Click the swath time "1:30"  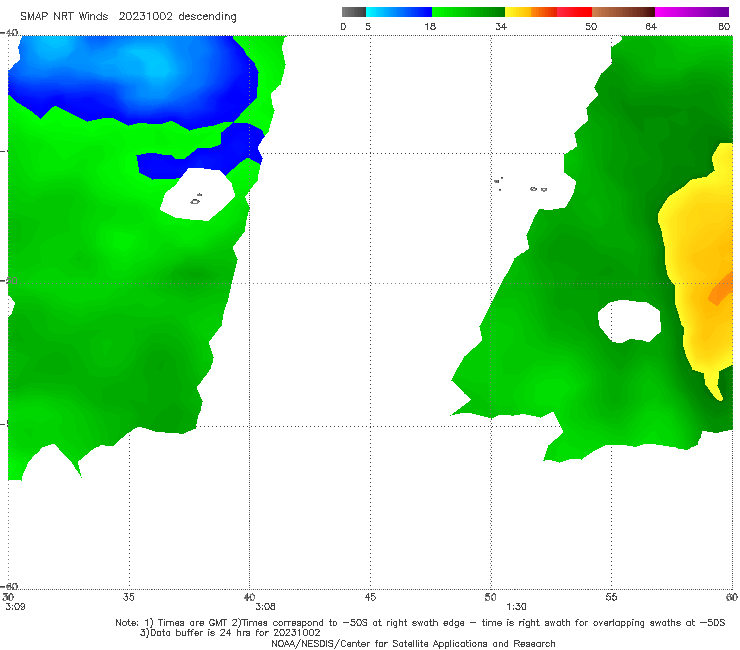coord(516,607)
